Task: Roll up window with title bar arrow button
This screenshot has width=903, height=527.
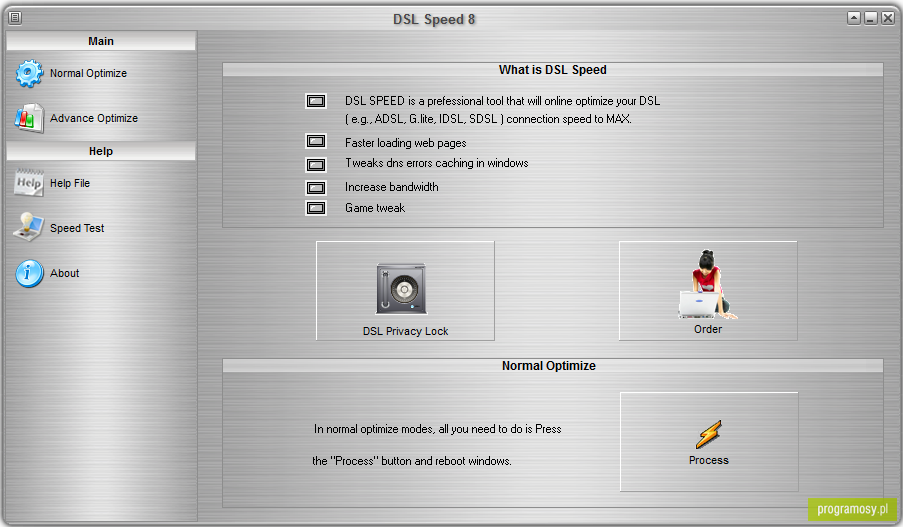Action: coord(854,18)
